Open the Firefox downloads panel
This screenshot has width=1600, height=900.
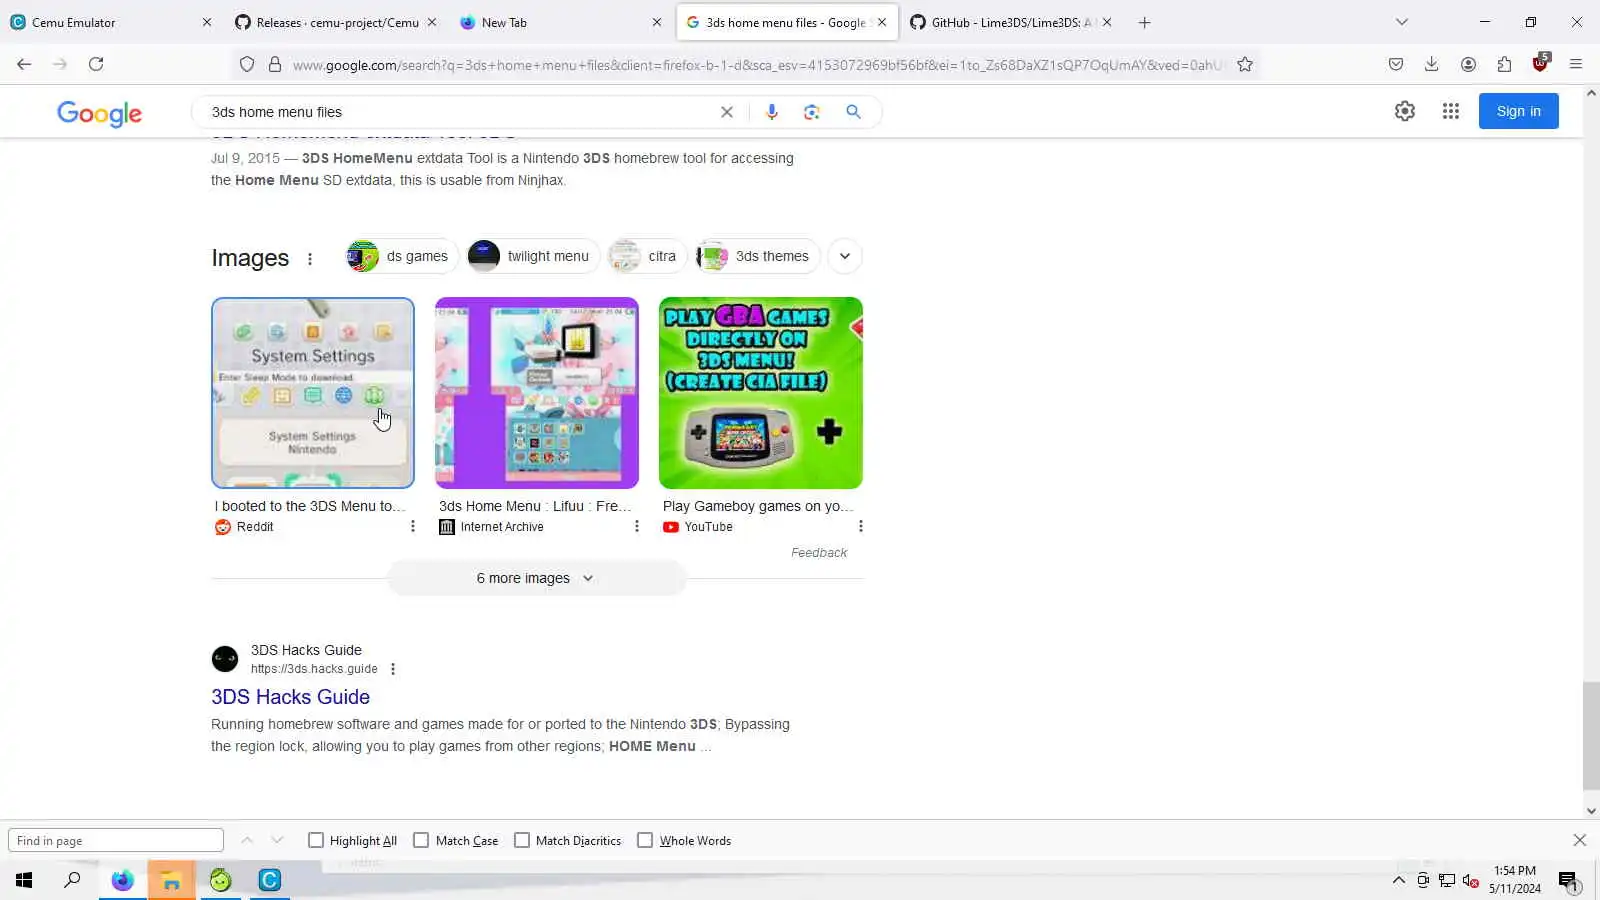pyautogui.click(x=1432, y=64)
